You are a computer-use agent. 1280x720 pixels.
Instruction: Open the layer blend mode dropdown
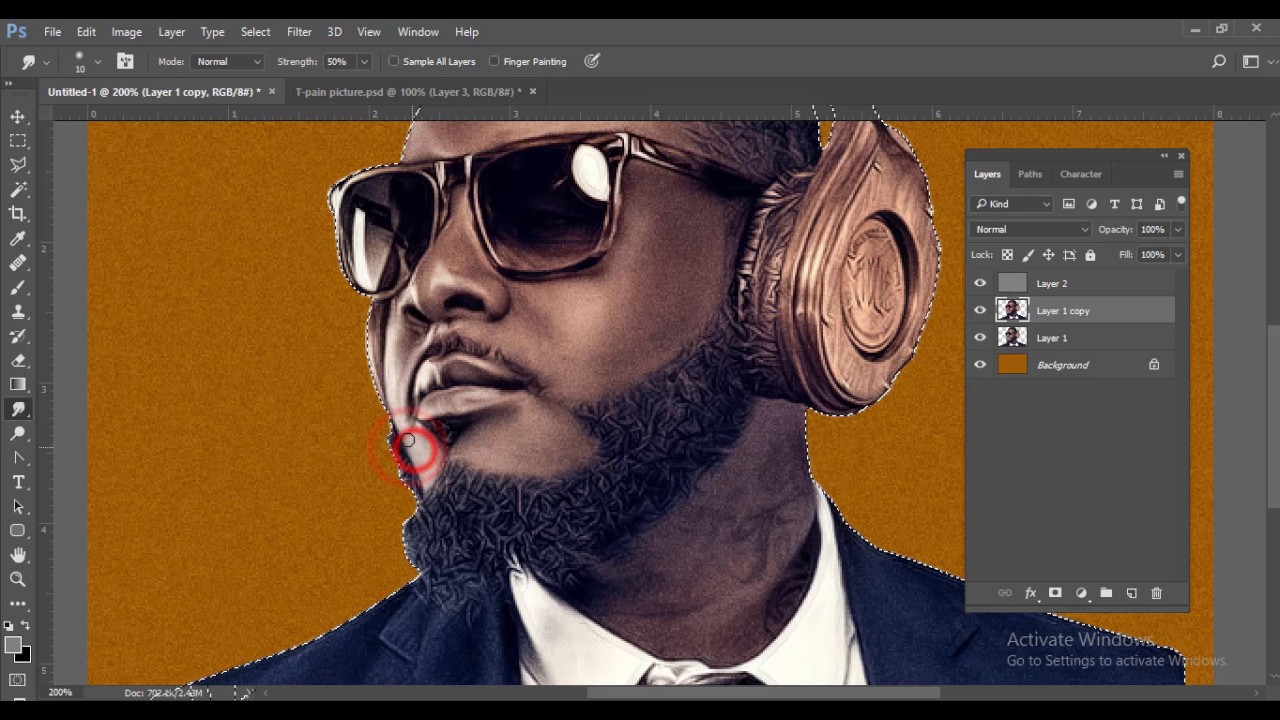(1030, 229)
